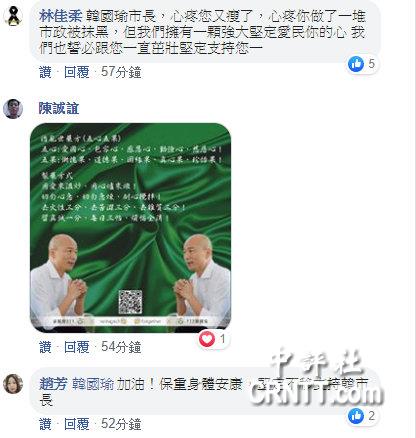Open 趙芳's profile avatar
Image resolution: width=416 pixels, height=438 pixels.
click(13, 384)
